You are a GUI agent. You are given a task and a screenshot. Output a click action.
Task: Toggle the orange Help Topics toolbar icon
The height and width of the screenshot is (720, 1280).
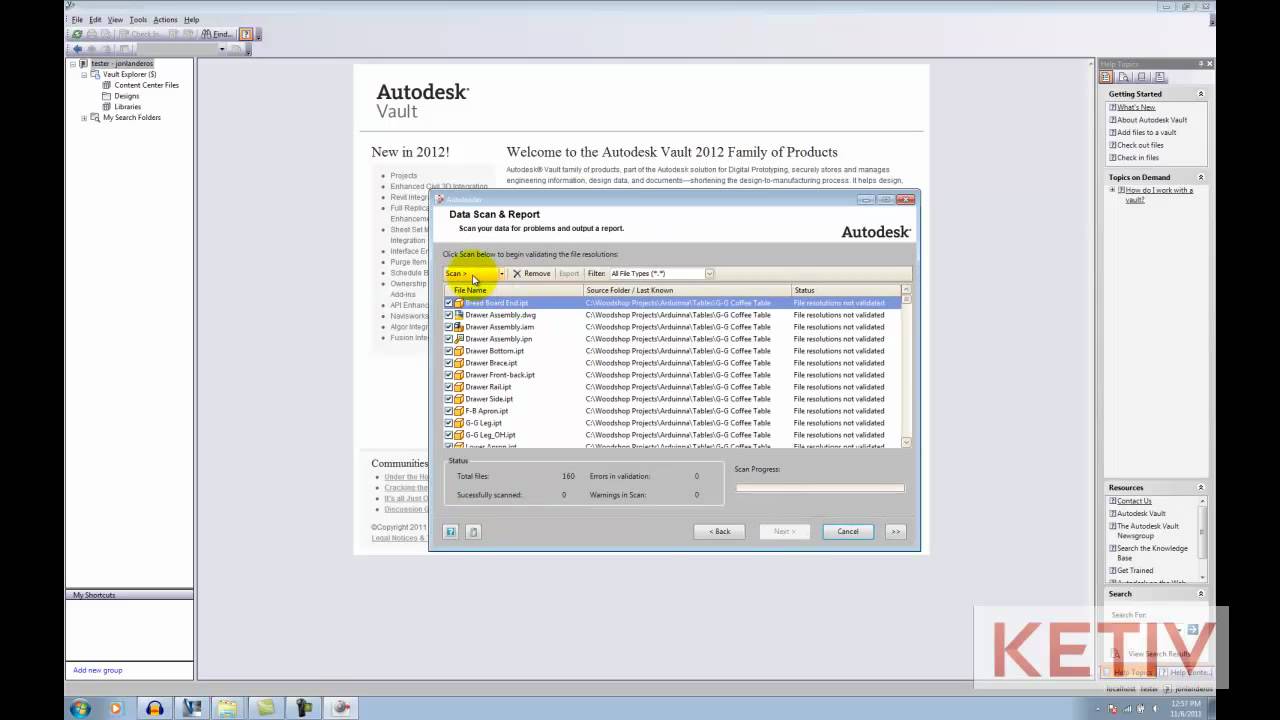tap(246, 34)
